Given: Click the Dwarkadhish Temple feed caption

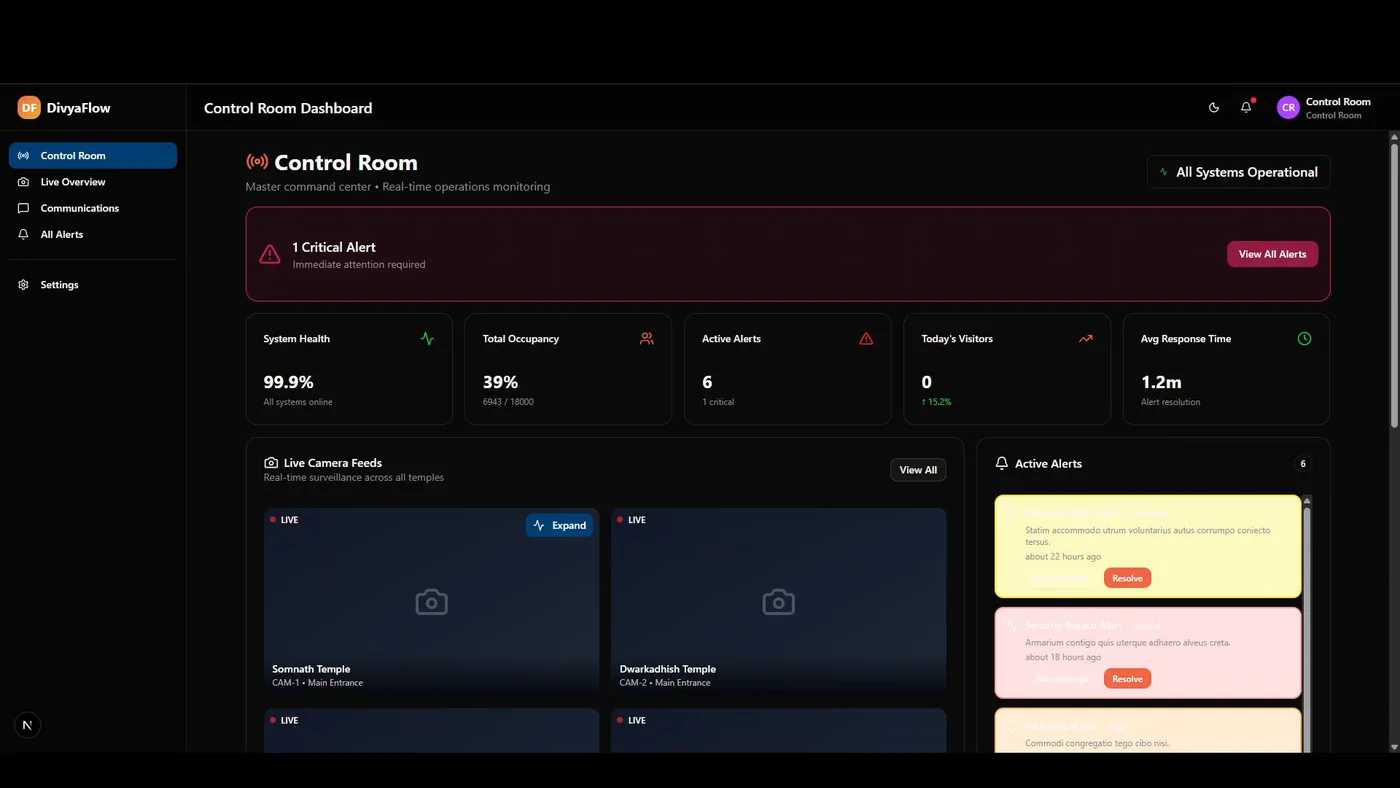Looking at the screenshot, I should pyautogui.click(x=667, y=675).
